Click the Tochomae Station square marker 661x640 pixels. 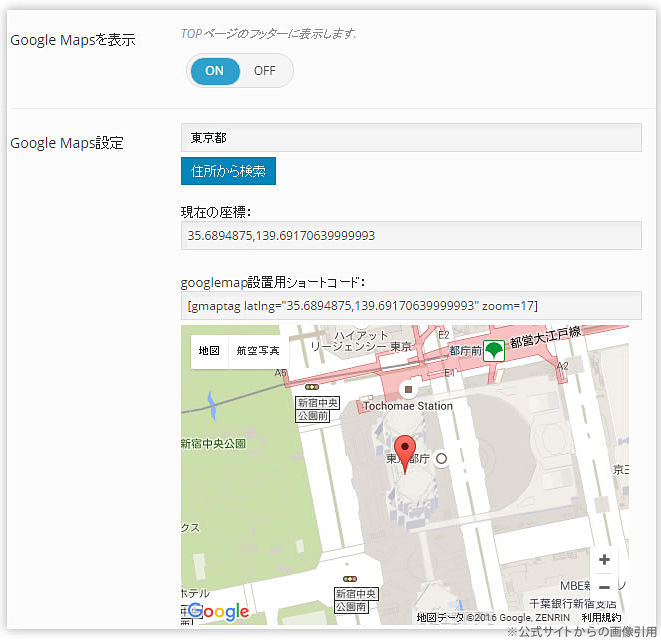click(408, 389)
